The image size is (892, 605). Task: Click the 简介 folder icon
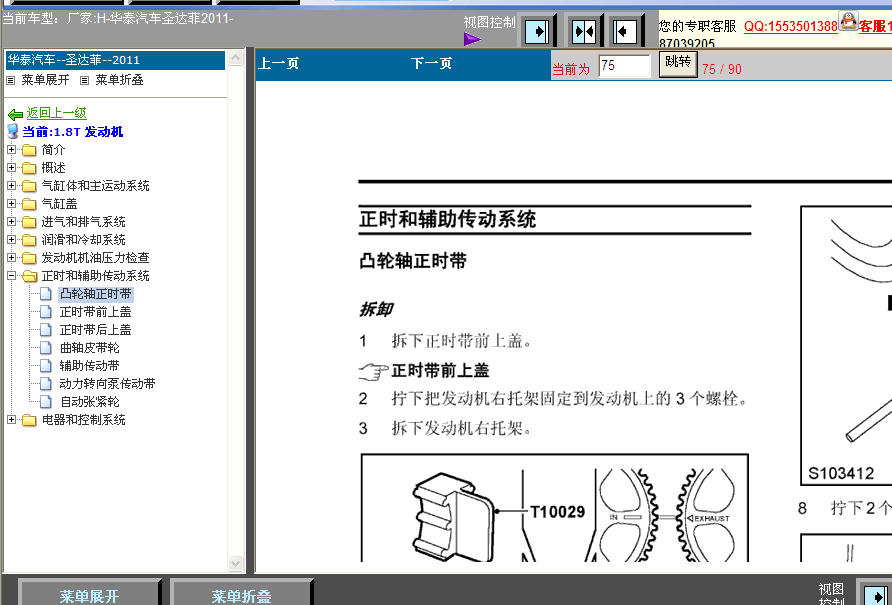tap(29, 150)
